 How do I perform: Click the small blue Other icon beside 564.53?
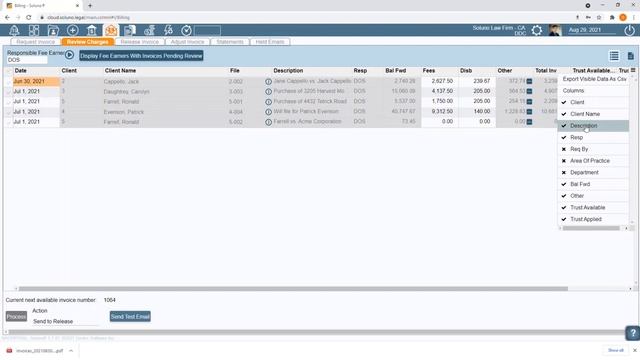pos(529,91)
